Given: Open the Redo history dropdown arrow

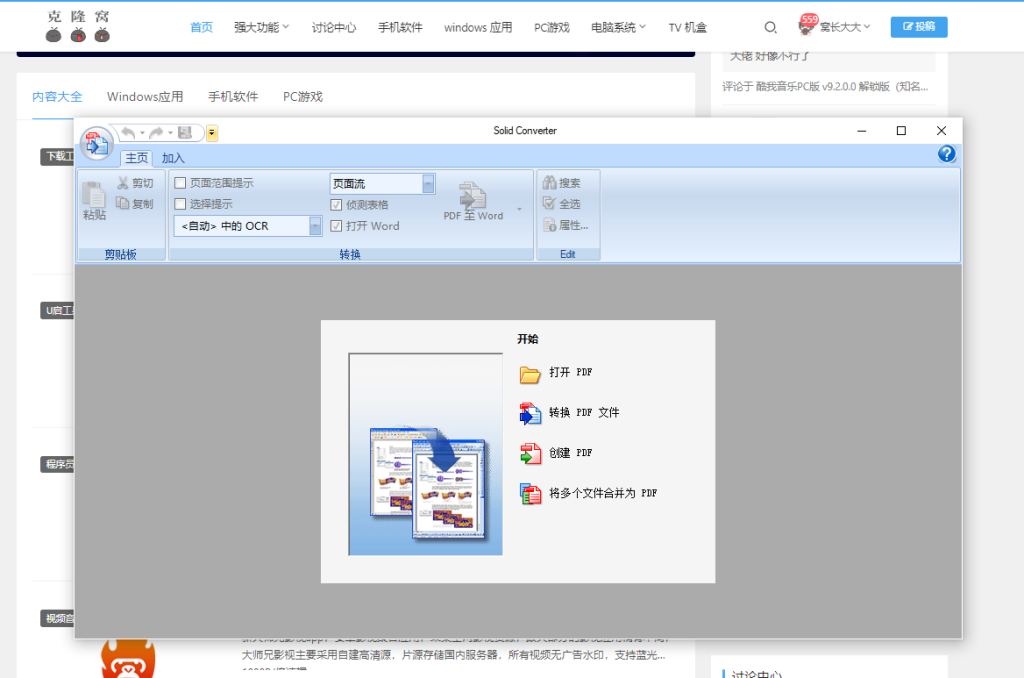Looking at the screenshot, I should 170,133.
